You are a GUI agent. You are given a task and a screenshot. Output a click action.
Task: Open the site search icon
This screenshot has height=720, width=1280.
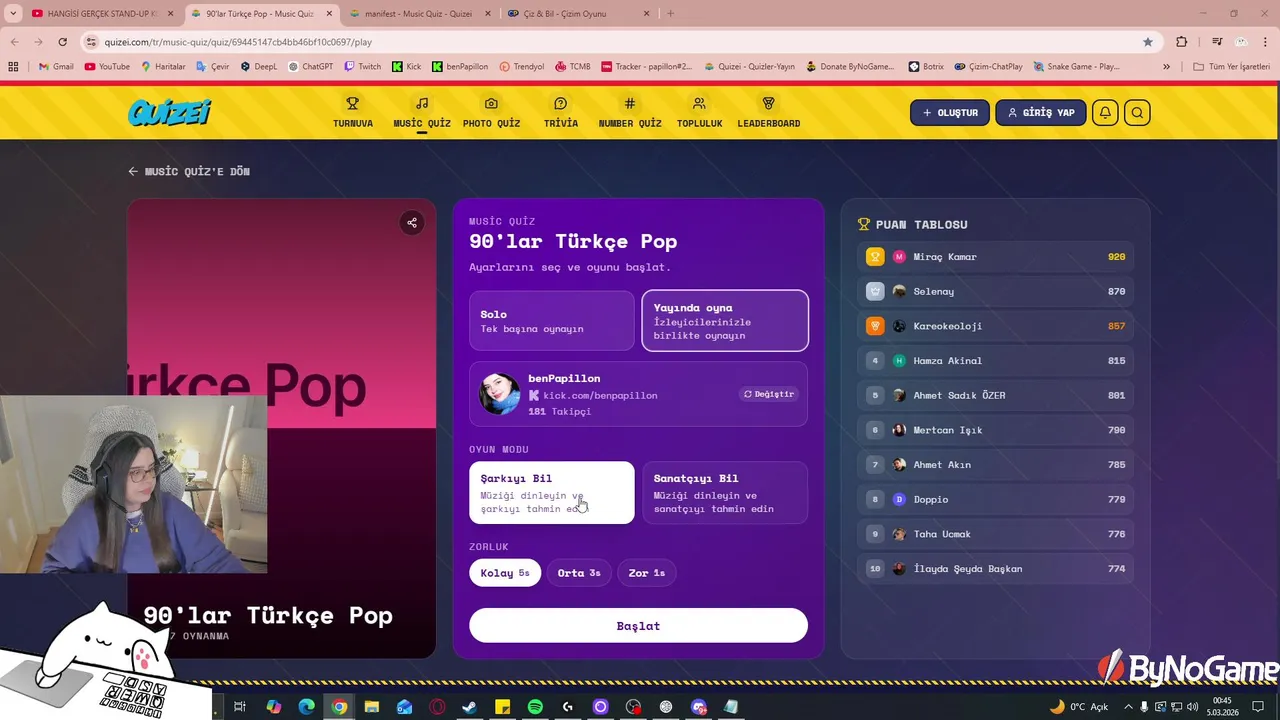coord(1137,112)
